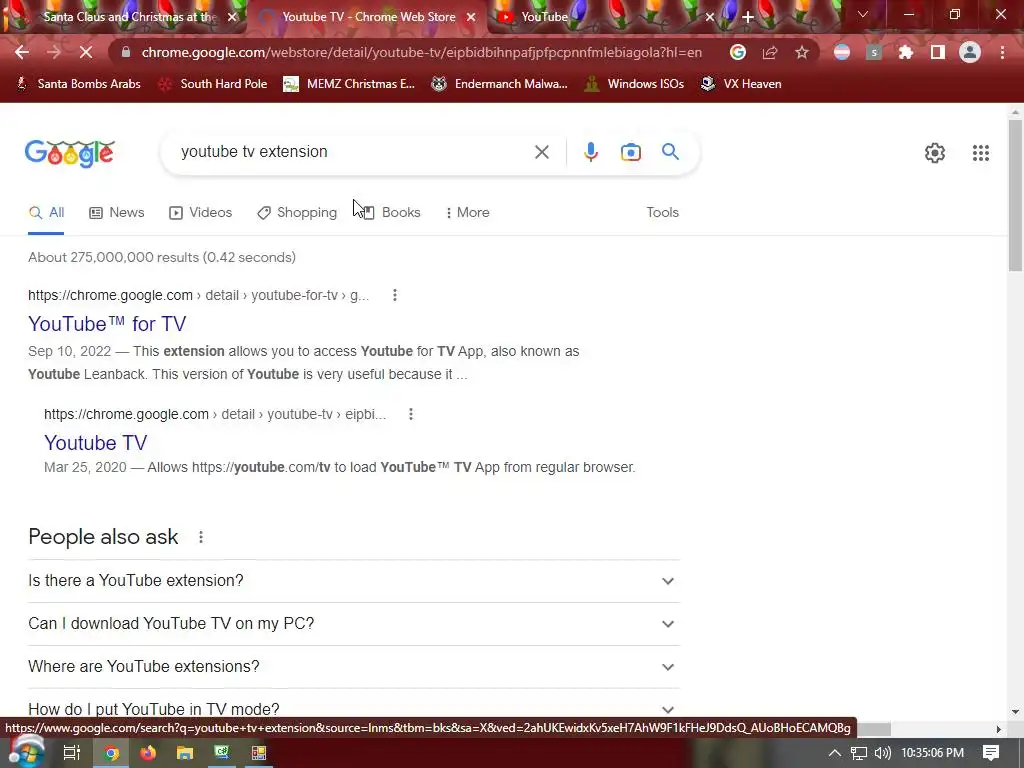
Task: Close the Santa Claus and Christmas tab
Action: pyautogui.click(x=232, y=17)
